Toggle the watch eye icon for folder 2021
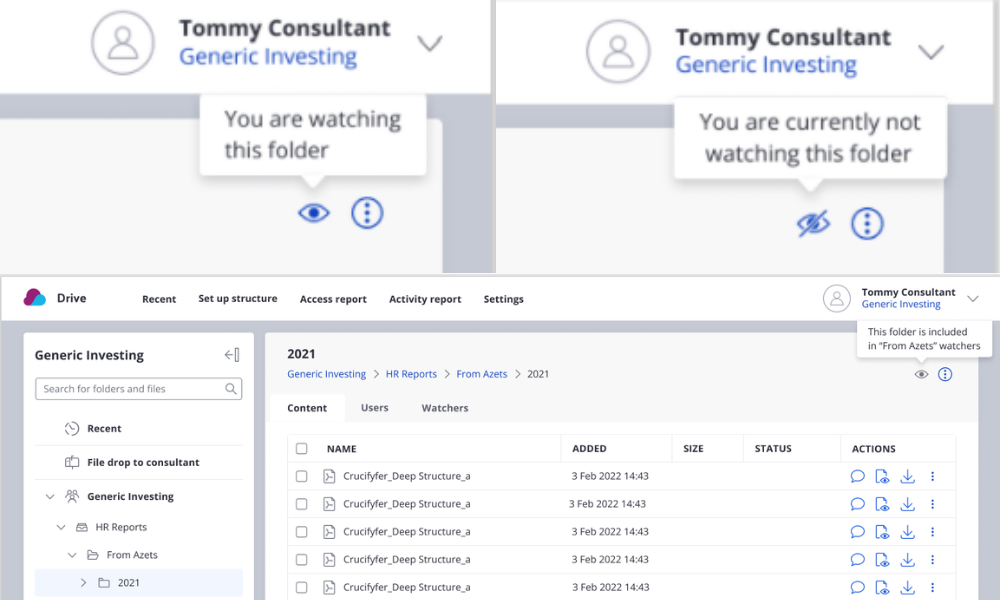1000x600 pixels. [921, 374]
